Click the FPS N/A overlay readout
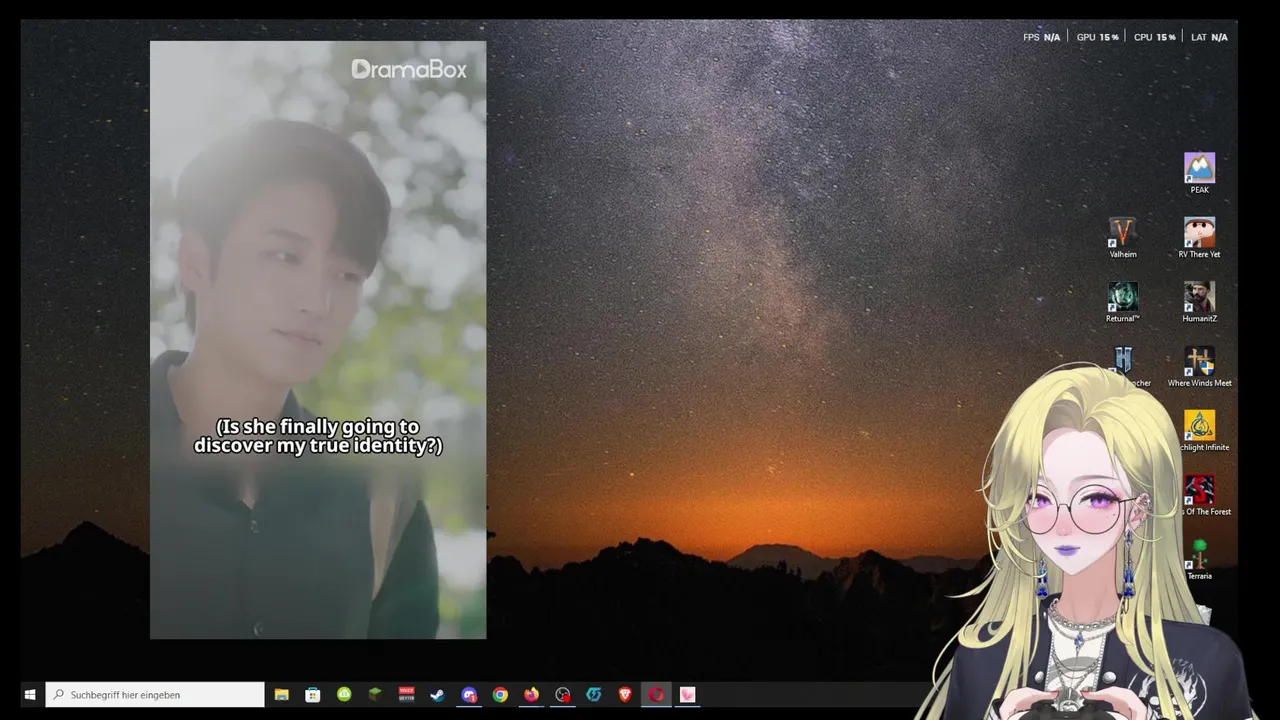 click(1041, 37)
